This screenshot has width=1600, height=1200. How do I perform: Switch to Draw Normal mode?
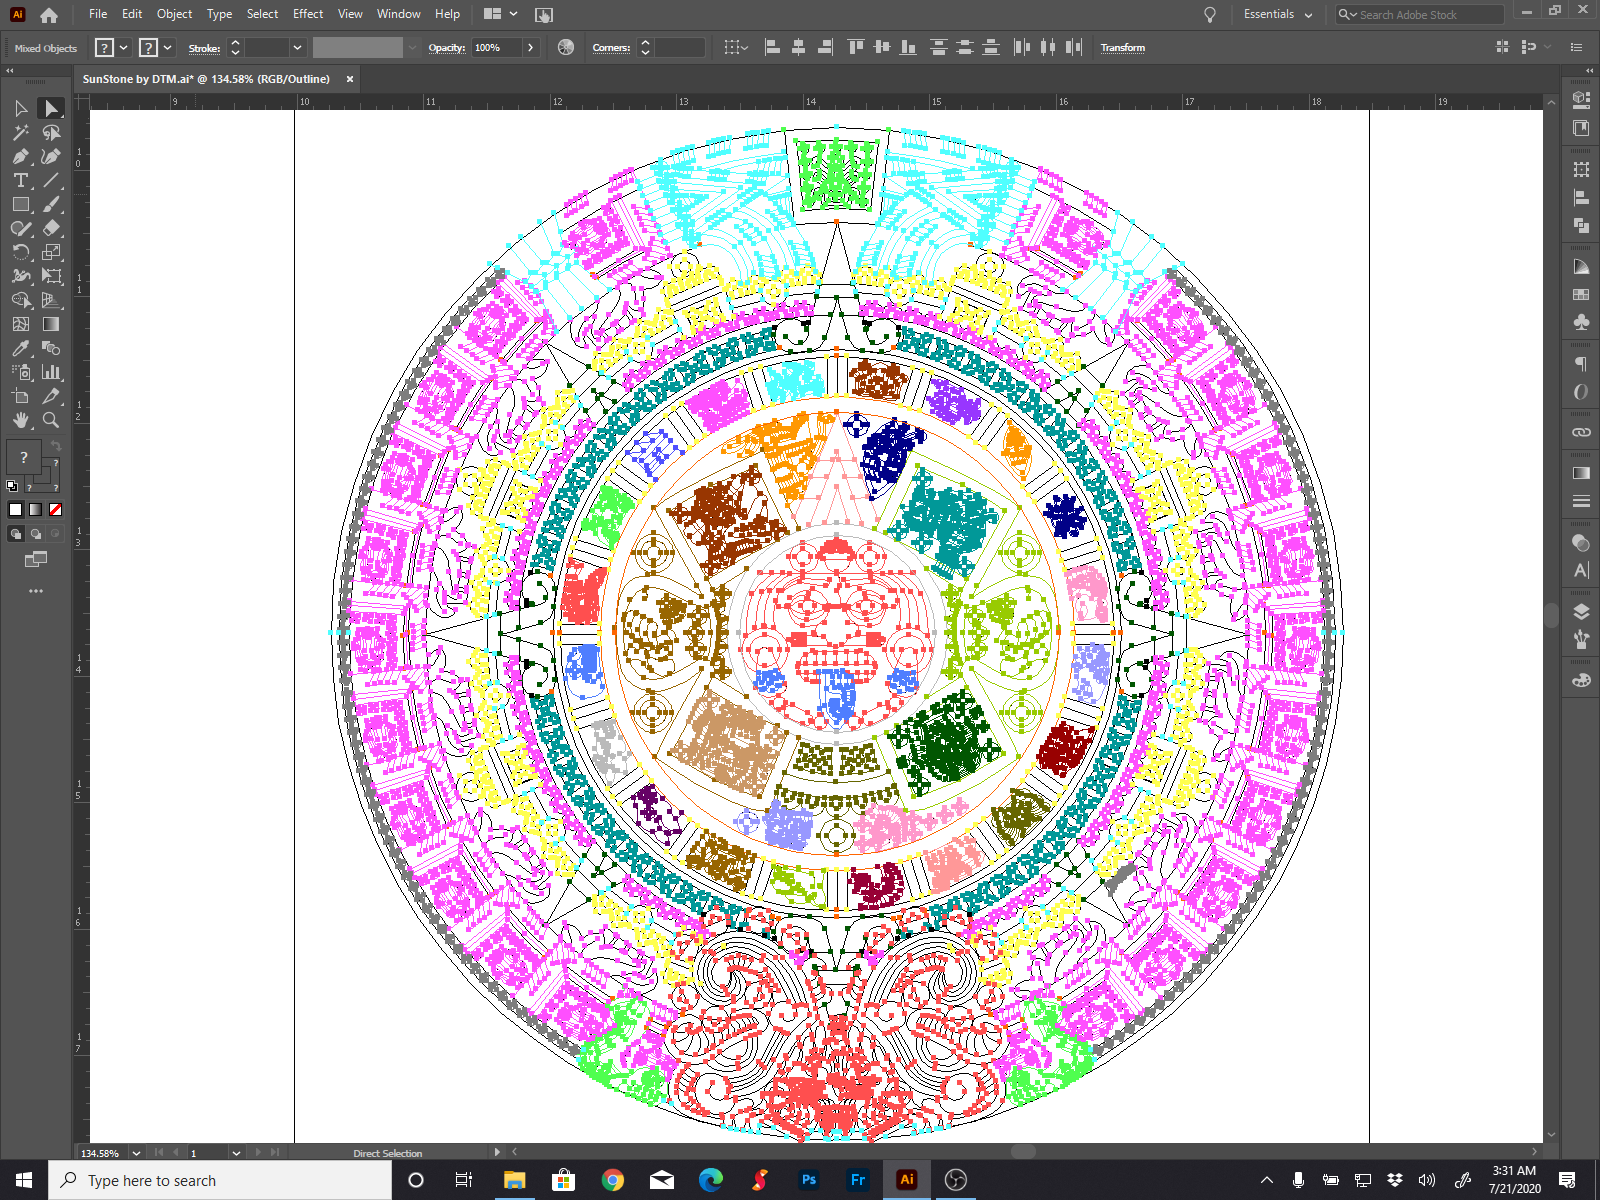16,534
